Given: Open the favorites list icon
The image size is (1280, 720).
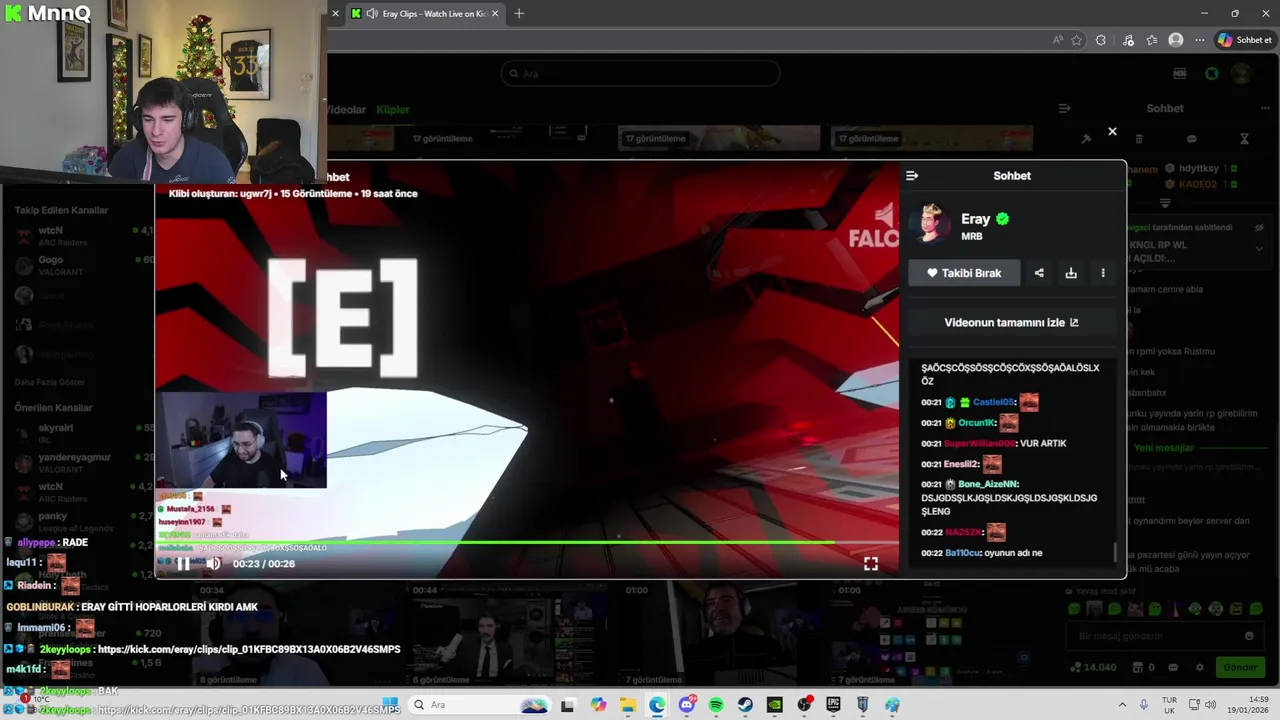Looking at the screenshot, I should coord(1152,40).
